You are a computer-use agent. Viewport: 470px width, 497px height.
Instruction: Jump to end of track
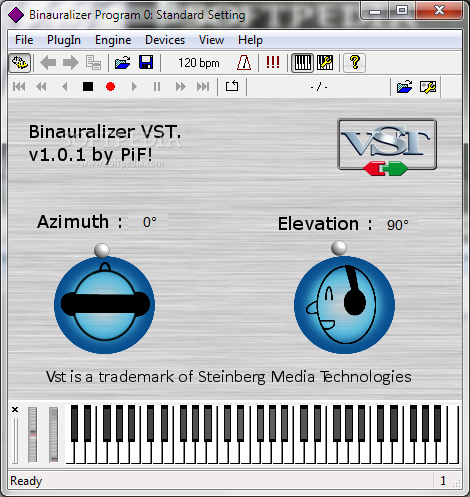(x=203, y=87)
